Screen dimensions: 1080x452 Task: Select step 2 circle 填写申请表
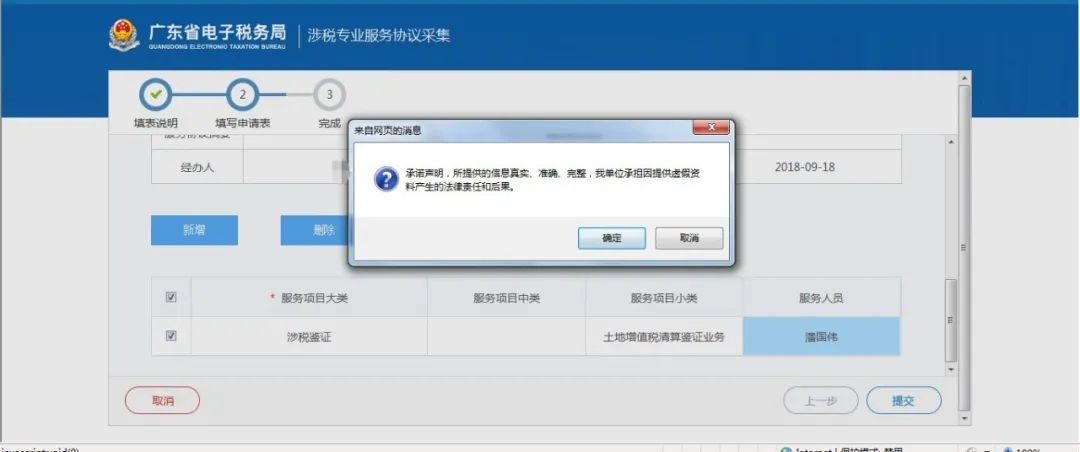(242, 94)
